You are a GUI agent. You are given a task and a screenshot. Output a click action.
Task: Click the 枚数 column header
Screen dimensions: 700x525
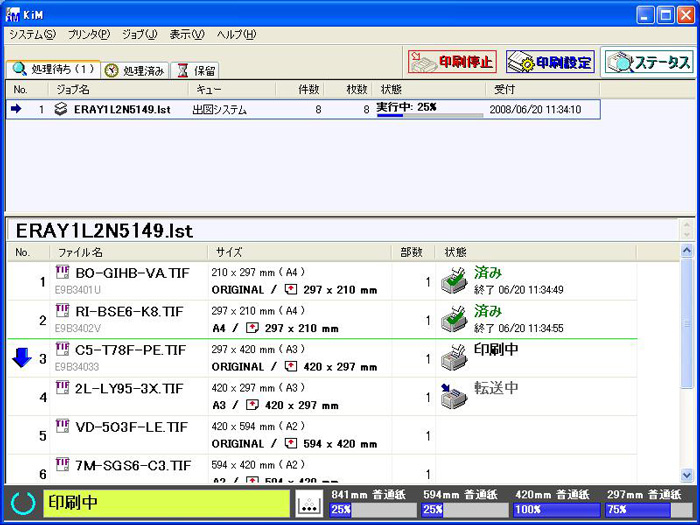pyautogui.click(x=349, y=90)
